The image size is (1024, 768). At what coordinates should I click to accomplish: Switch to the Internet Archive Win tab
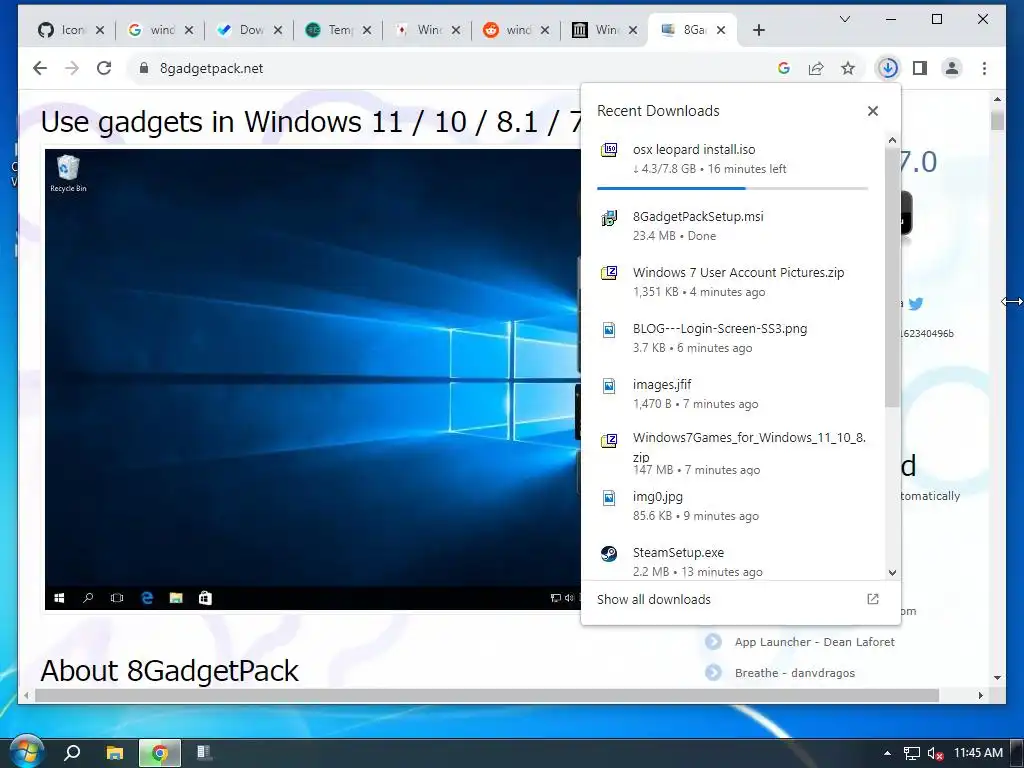point(597,30)
